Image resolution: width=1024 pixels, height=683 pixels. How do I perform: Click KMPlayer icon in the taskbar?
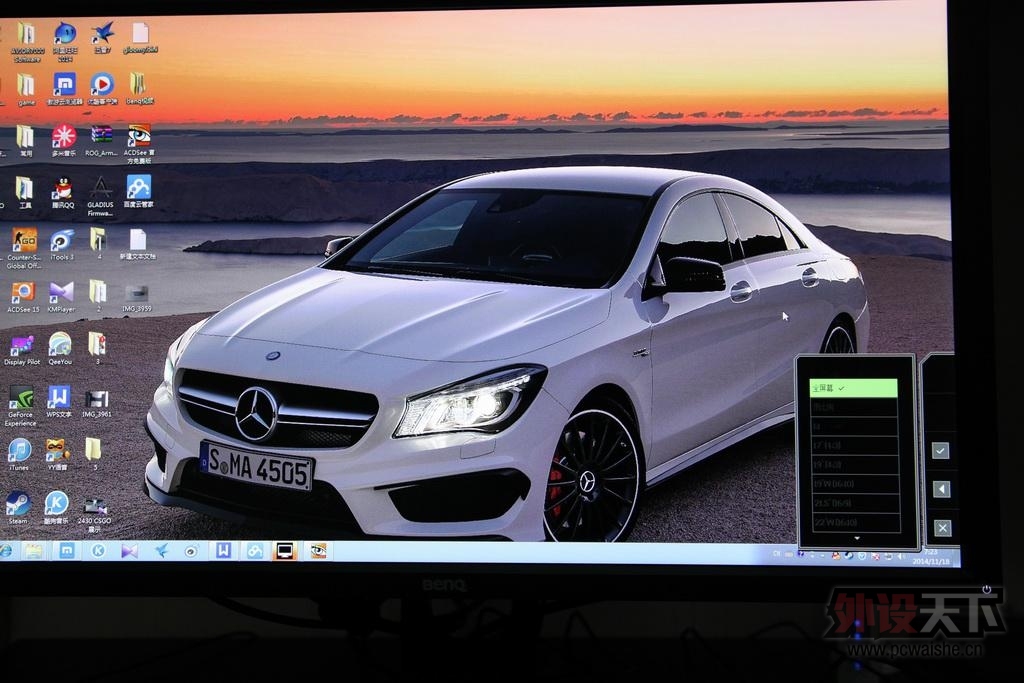(129, 551)
